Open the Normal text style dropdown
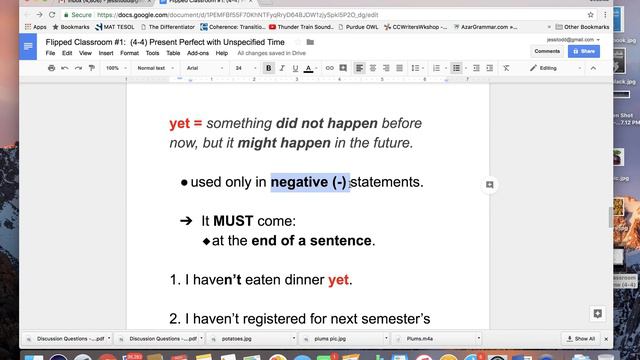 coord(156,68)
